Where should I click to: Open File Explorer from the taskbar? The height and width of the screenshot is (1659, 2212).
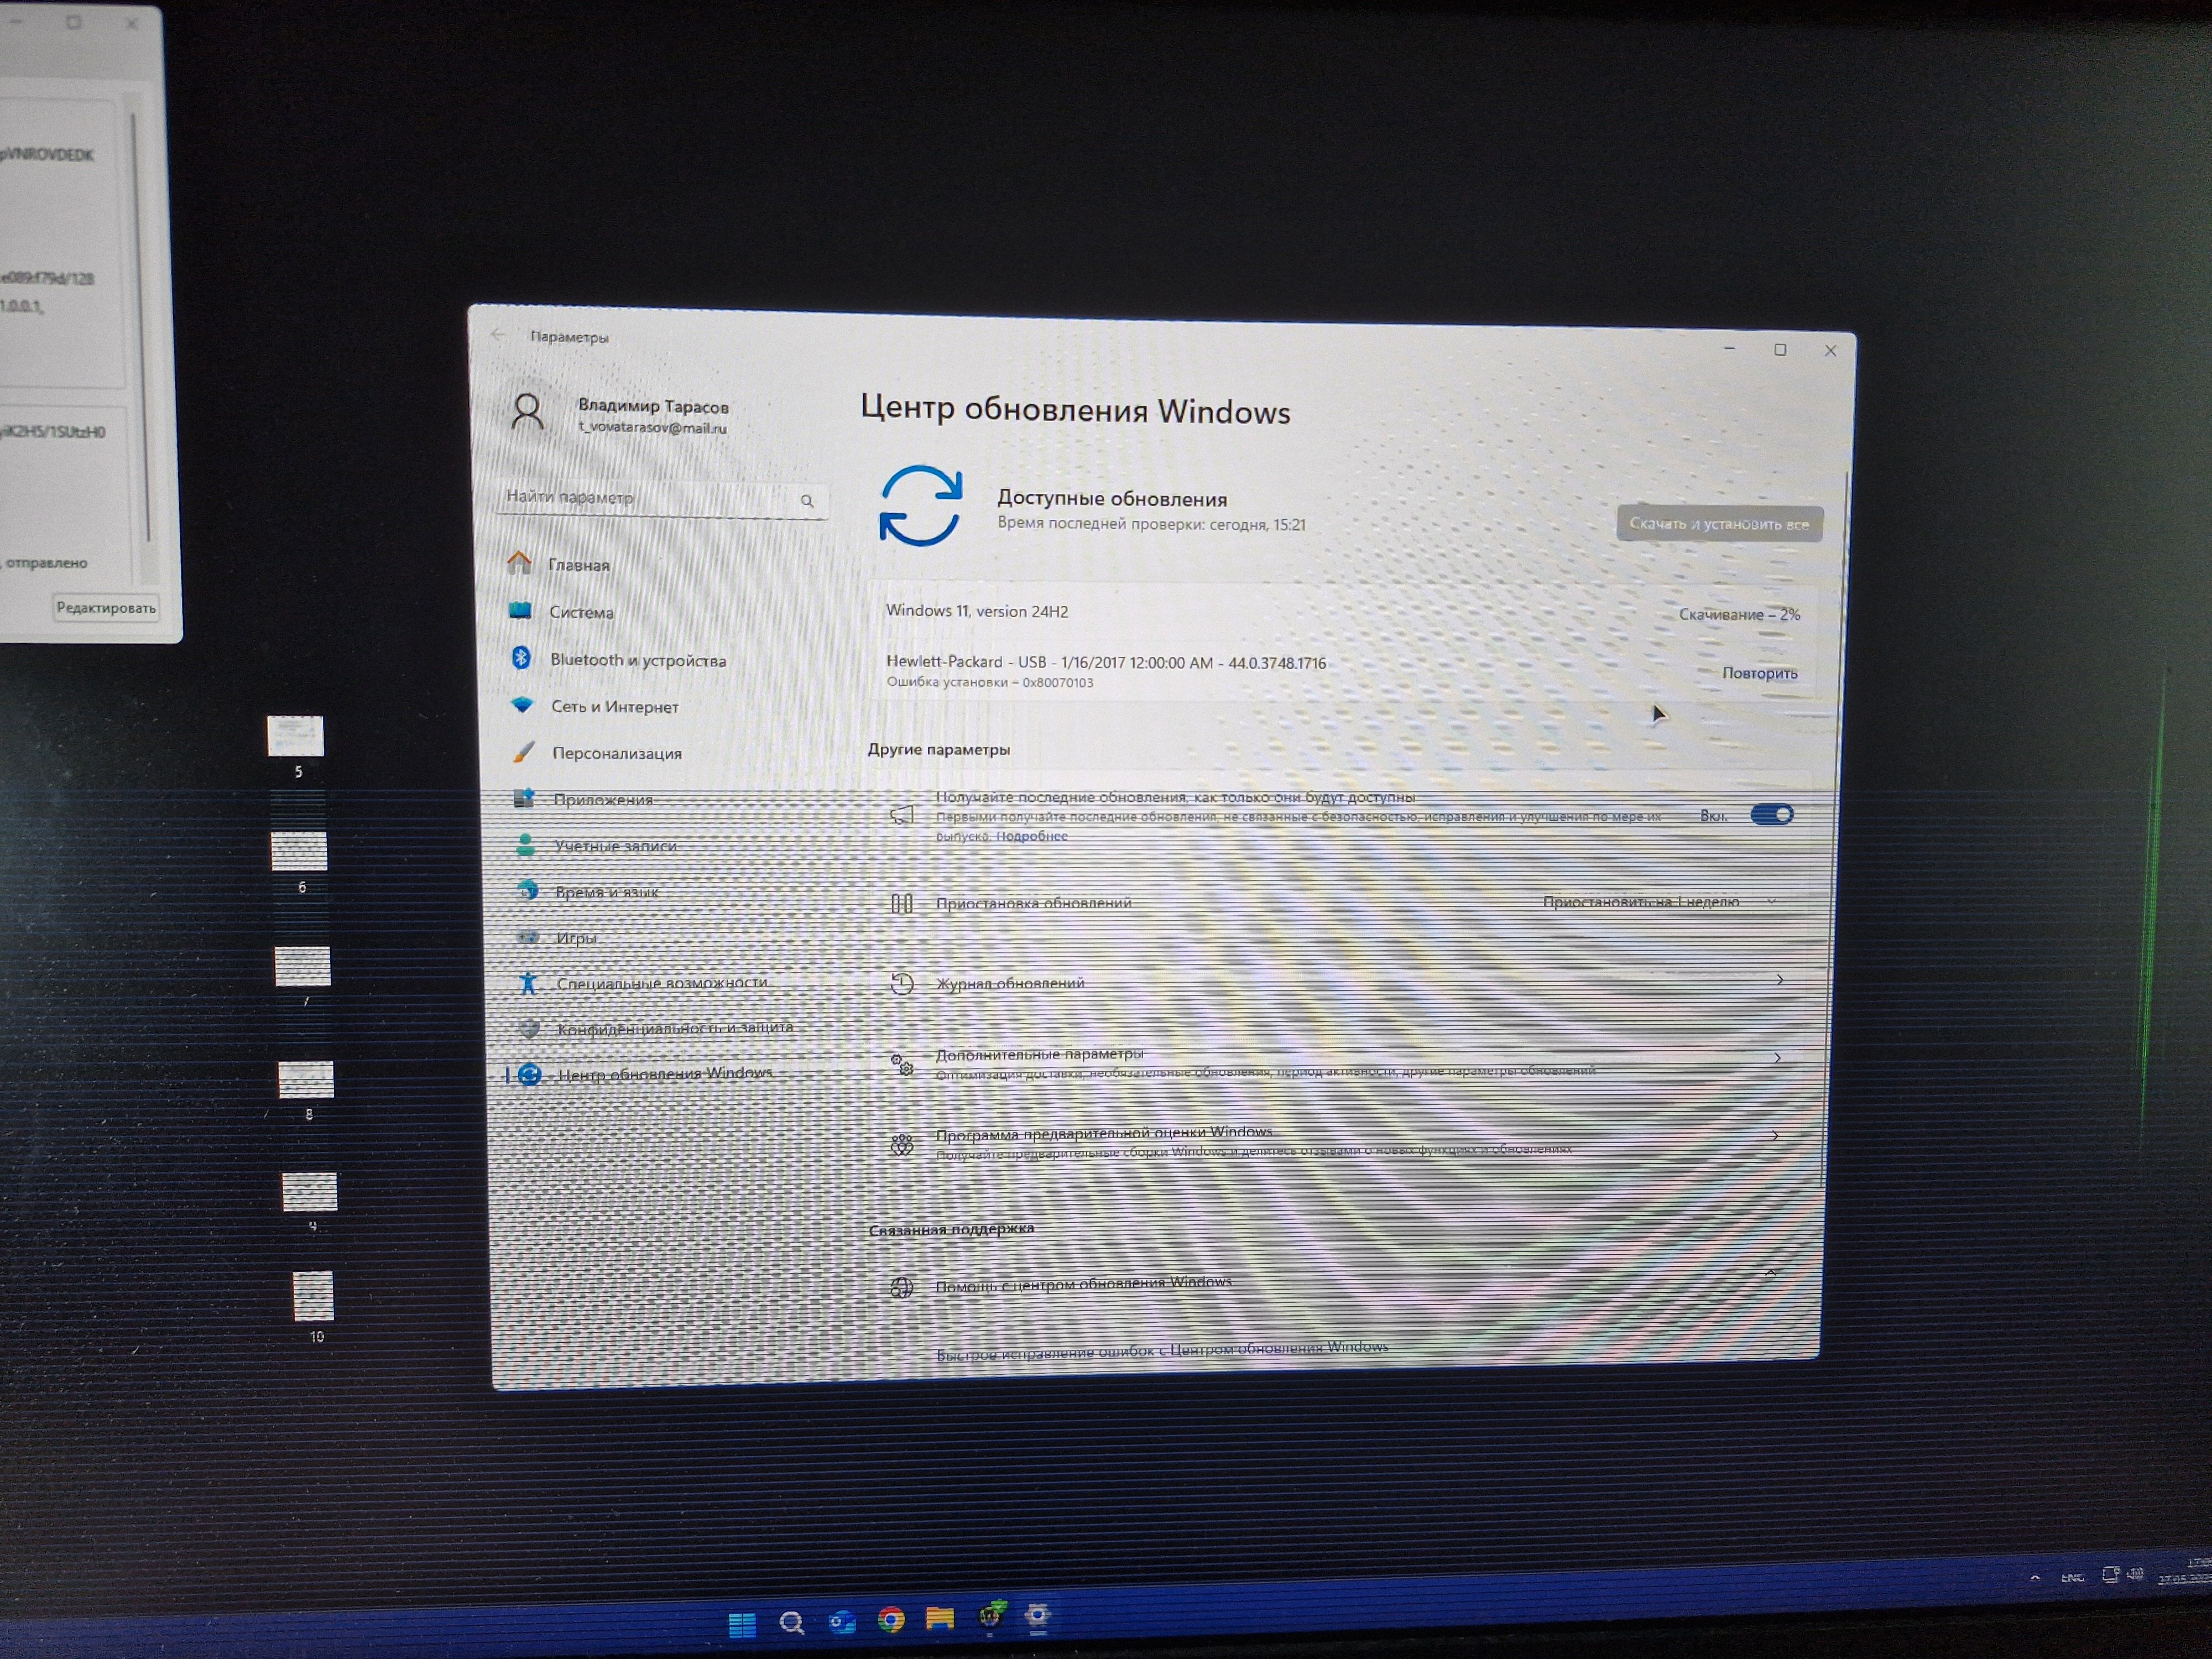[940, 1618]
